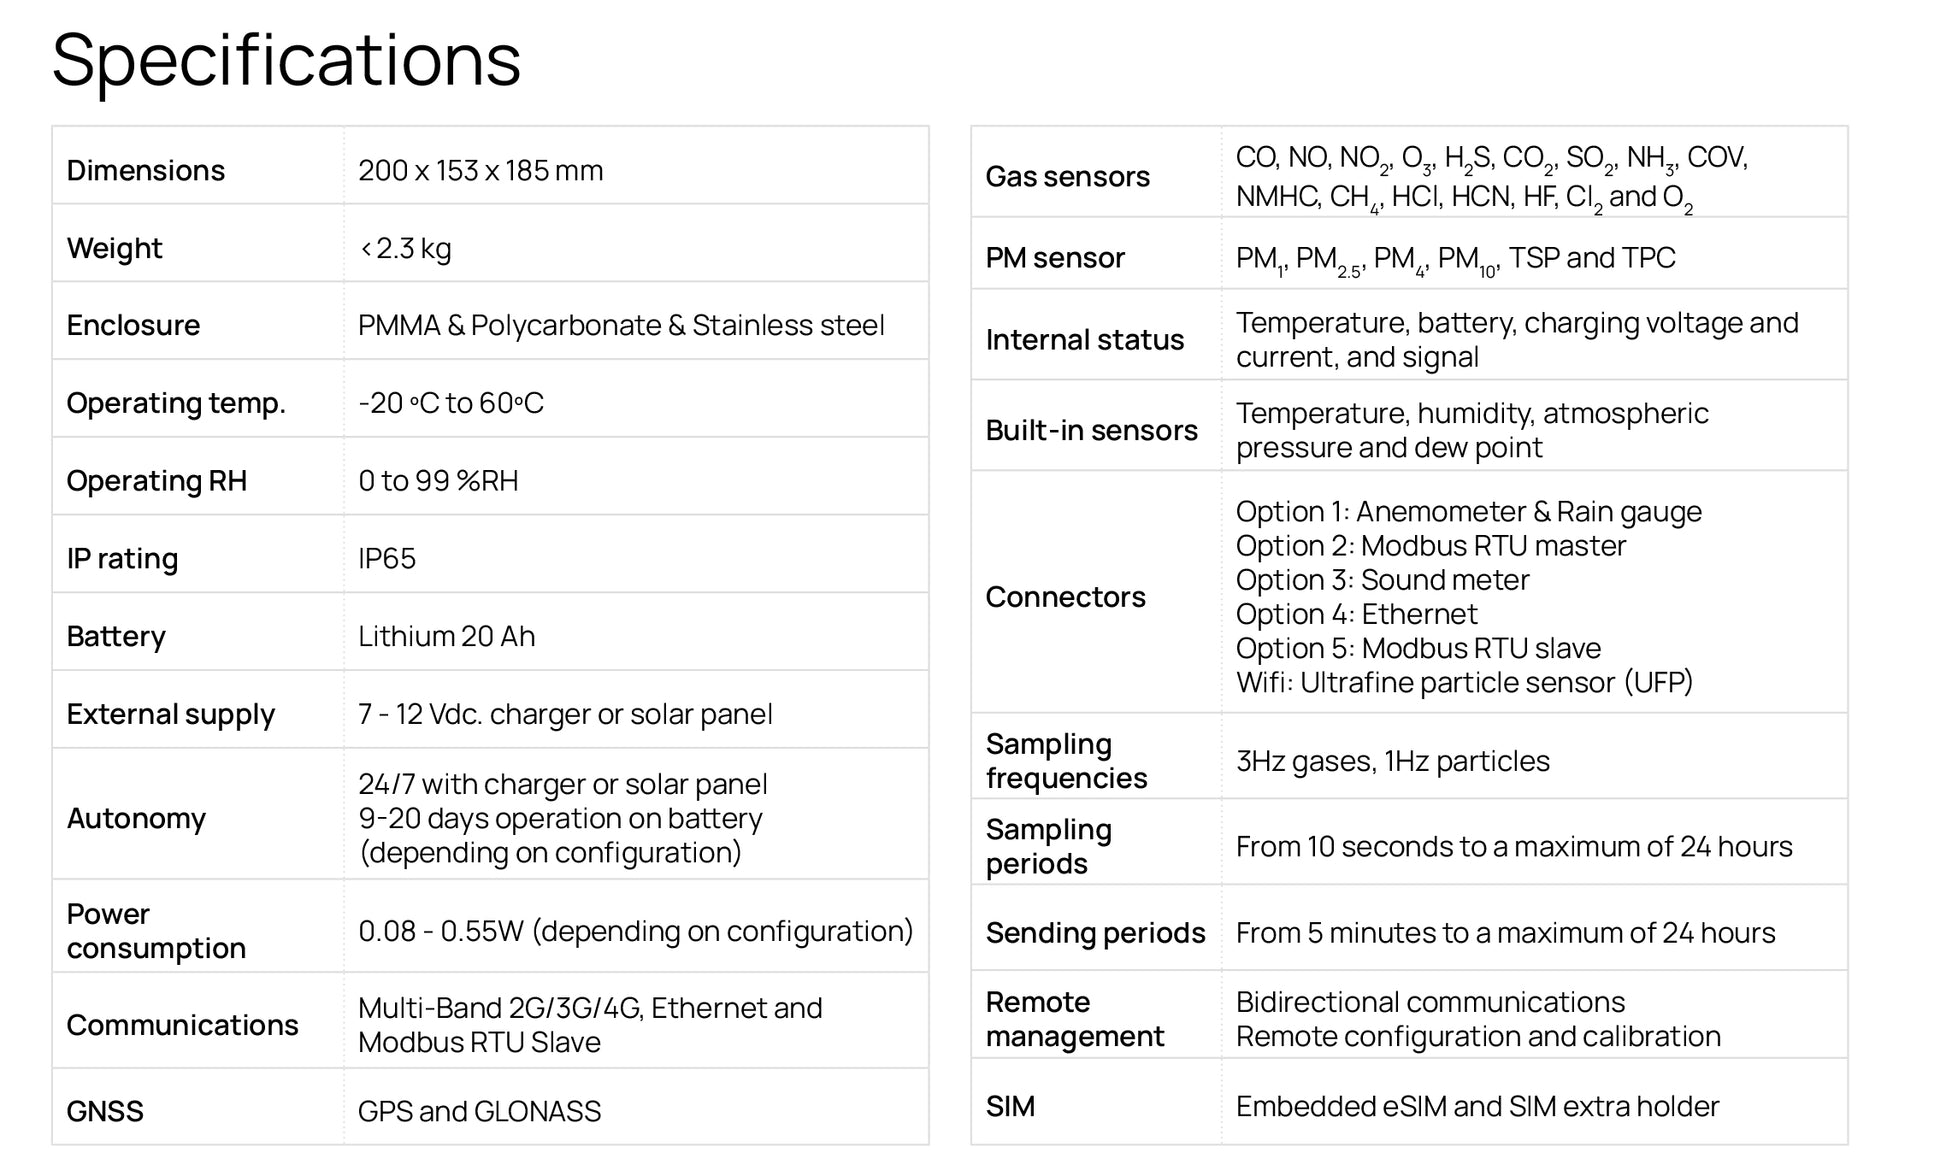Image resolution: width=1946 pixels, height=1176 pixels.
Task: Click the Remote management label
Action: point(1074,1019)
